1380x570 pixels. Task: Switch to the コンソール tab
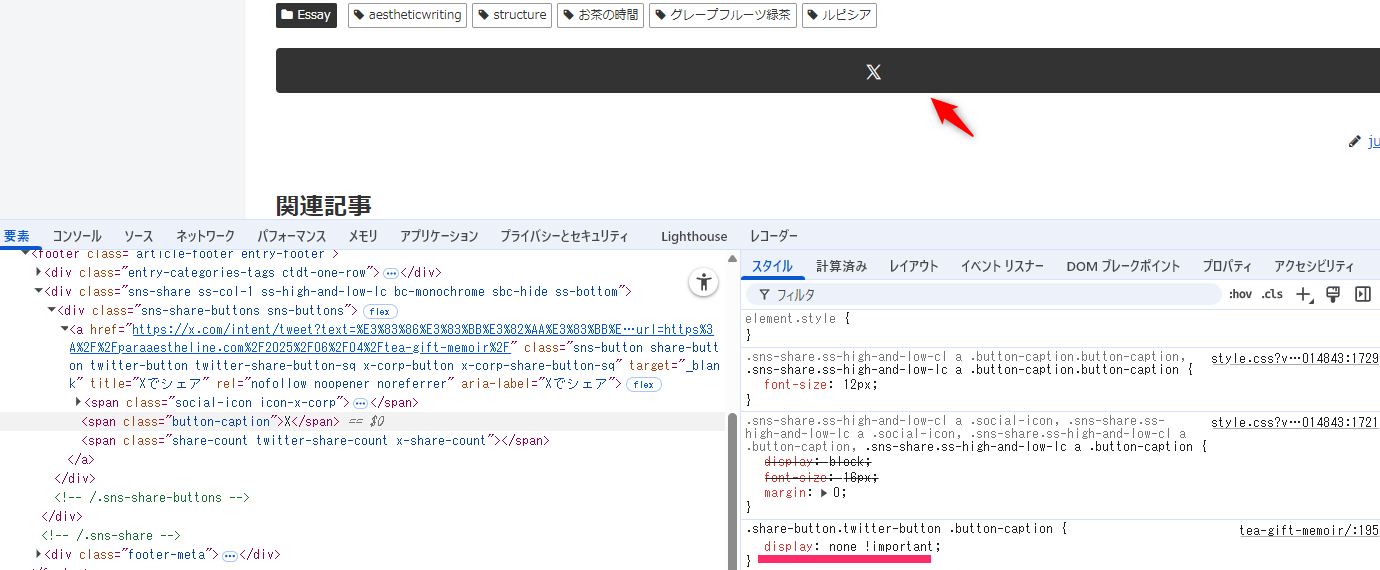point(77,236)
